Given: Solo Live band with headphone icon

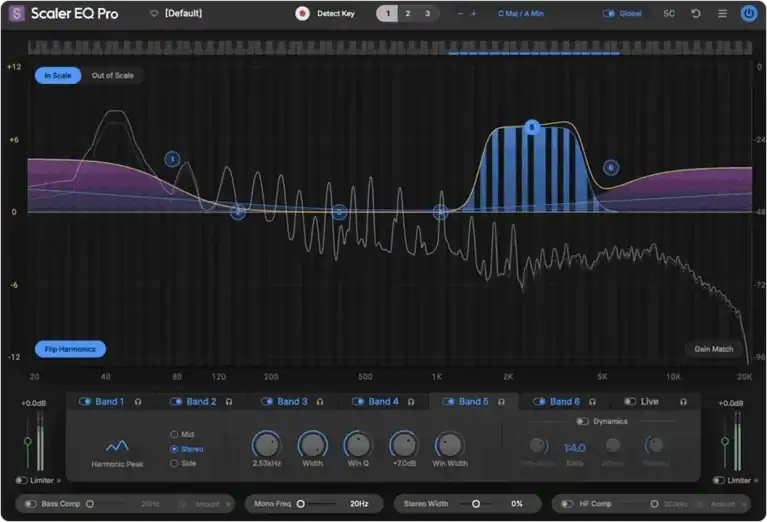Looking at the screenshot, I should pos(683,402).
